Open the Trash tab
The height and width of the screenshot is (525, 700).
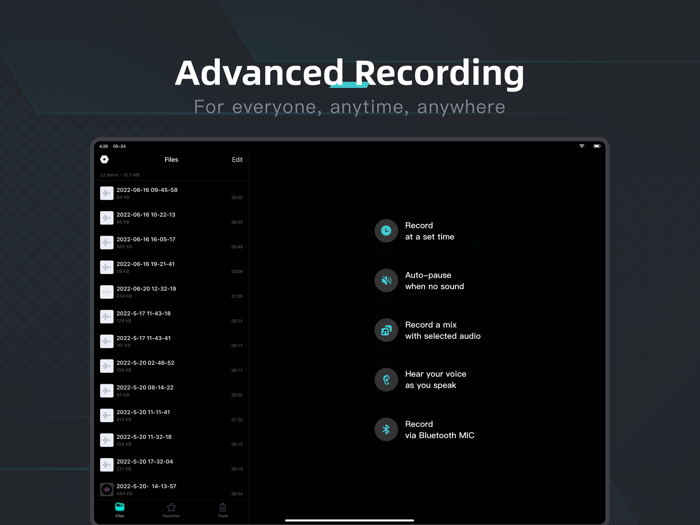click(x=223, y=510)
